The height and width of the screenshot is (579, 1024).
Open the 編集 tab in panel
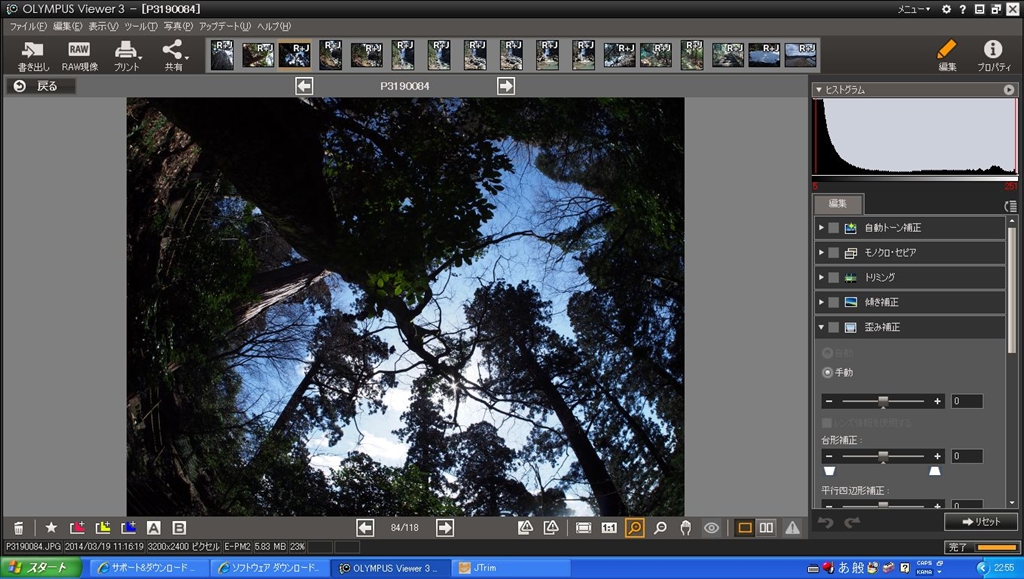pyautogui.click(x=837, y=203)
